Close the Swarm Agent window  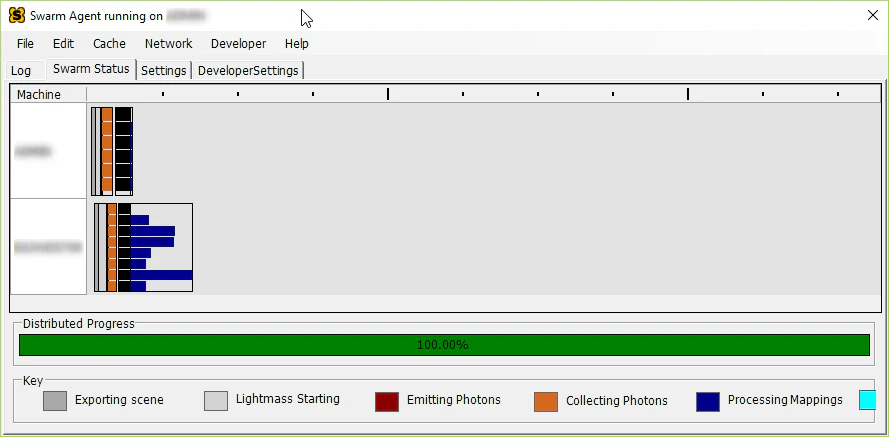[873, 16]
